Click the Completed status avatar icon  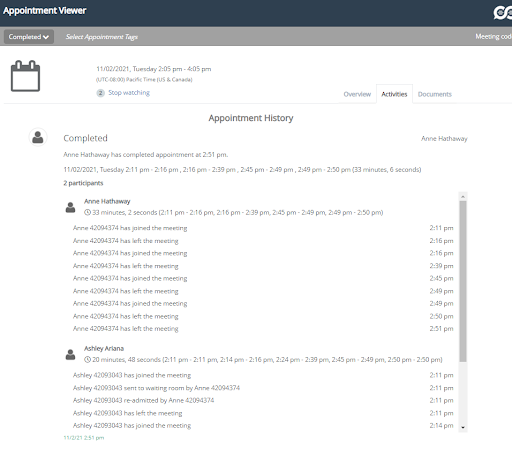[x=38, y=137]
